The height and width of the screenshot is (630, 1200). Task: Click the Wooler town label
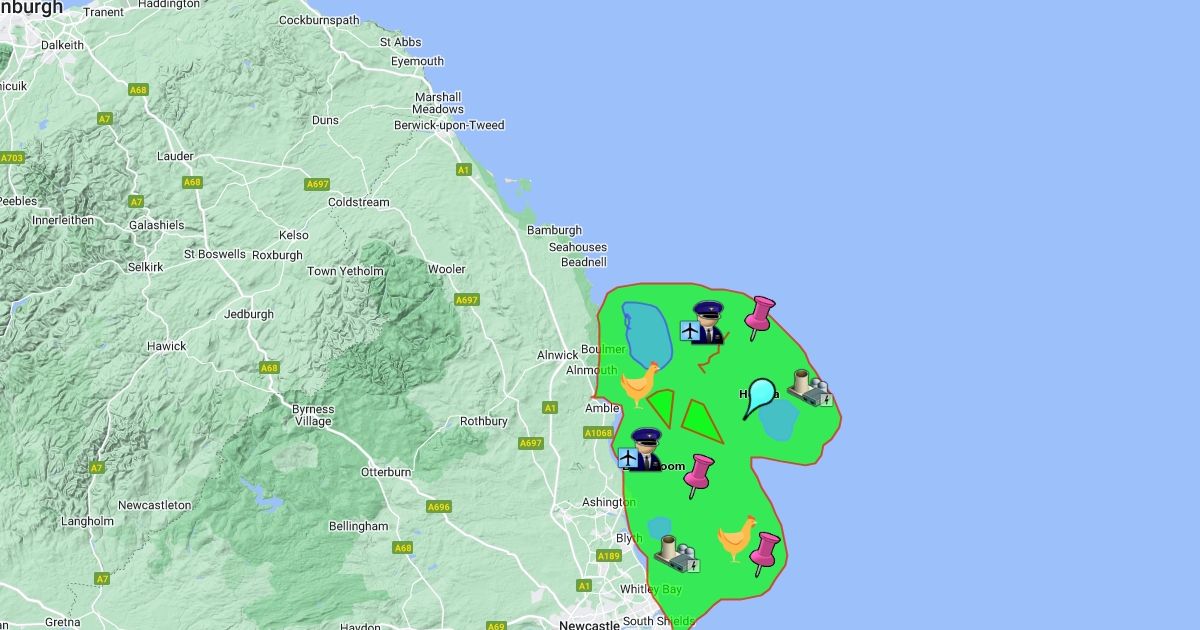pyautogui.click(x=447, y=269)
